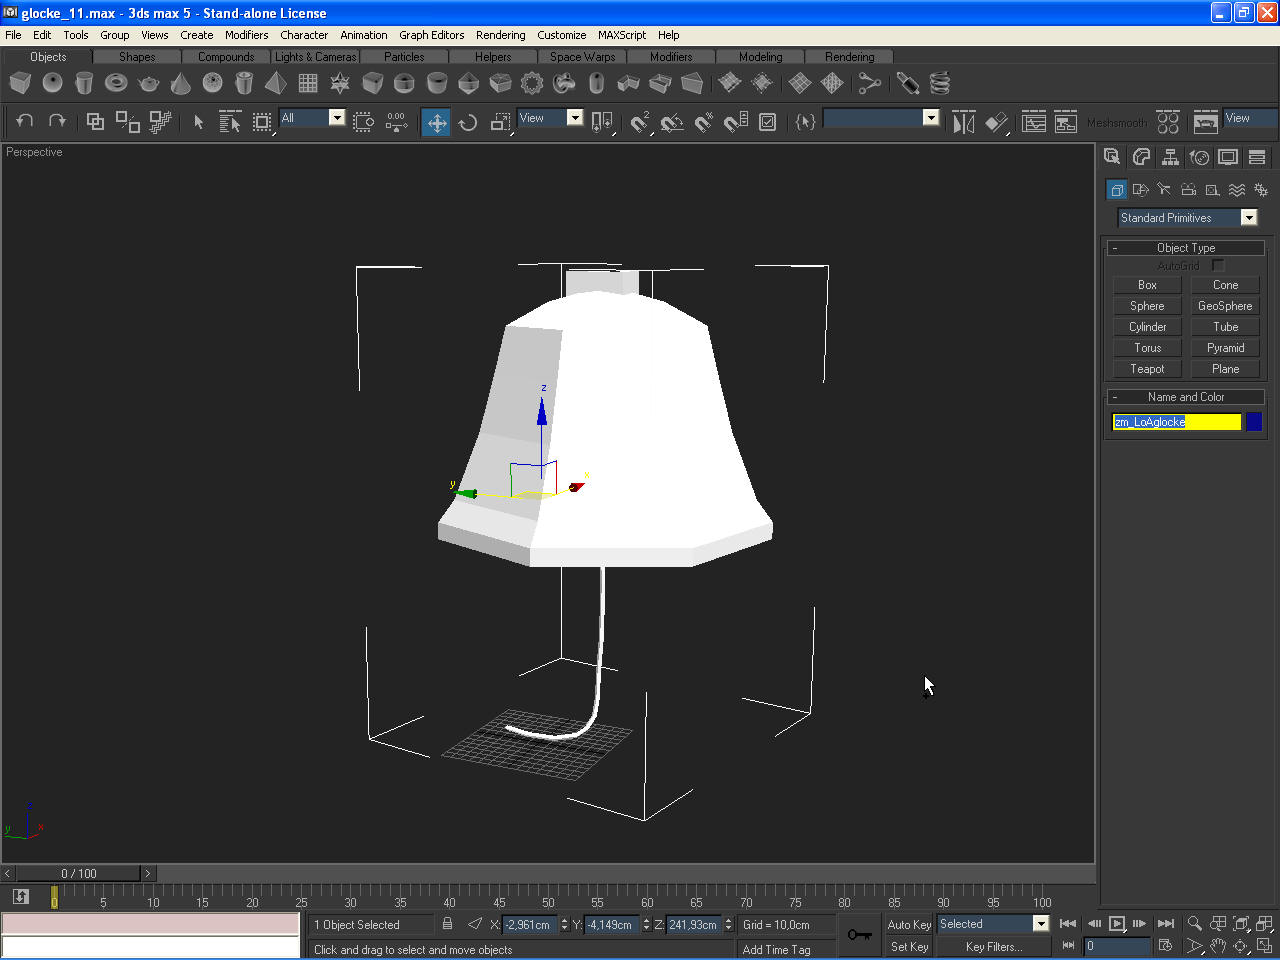Click the Select by Name icon
The width and height of the screenshot is (1280, 960).
(x=230, y=123)
